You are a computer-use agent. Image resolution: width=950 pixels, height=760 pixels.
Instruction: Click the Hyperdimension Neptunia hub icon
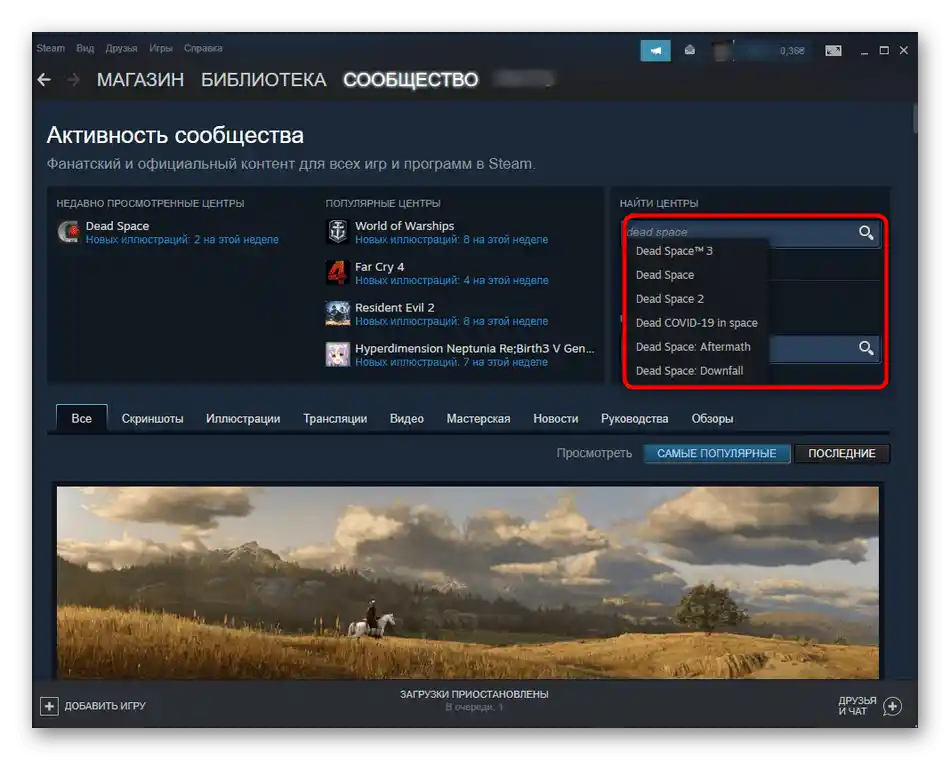point(337,355)
